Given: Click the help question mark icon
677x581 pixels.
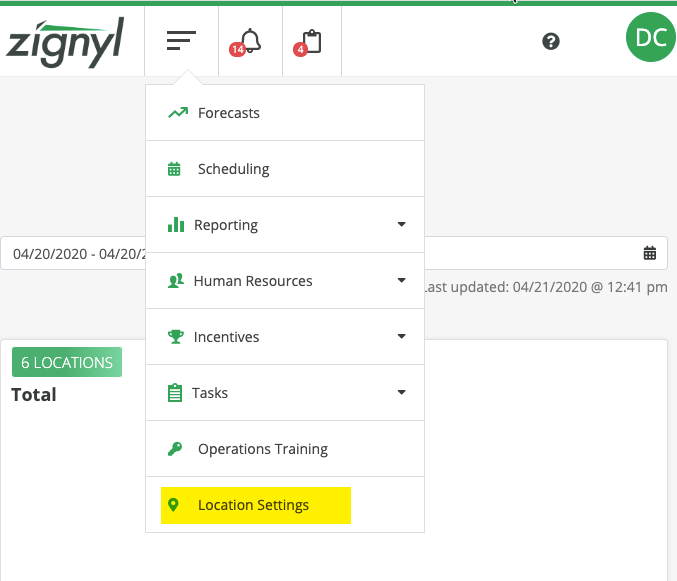Looking at the screenshot, I should pos(550,41).
